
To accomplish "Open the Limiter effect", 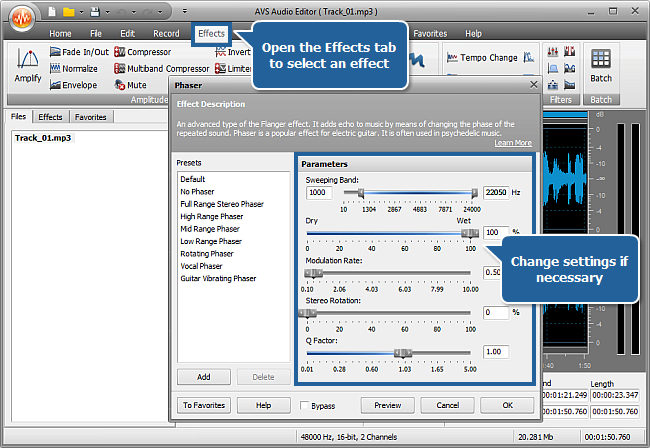I will 233,68.
